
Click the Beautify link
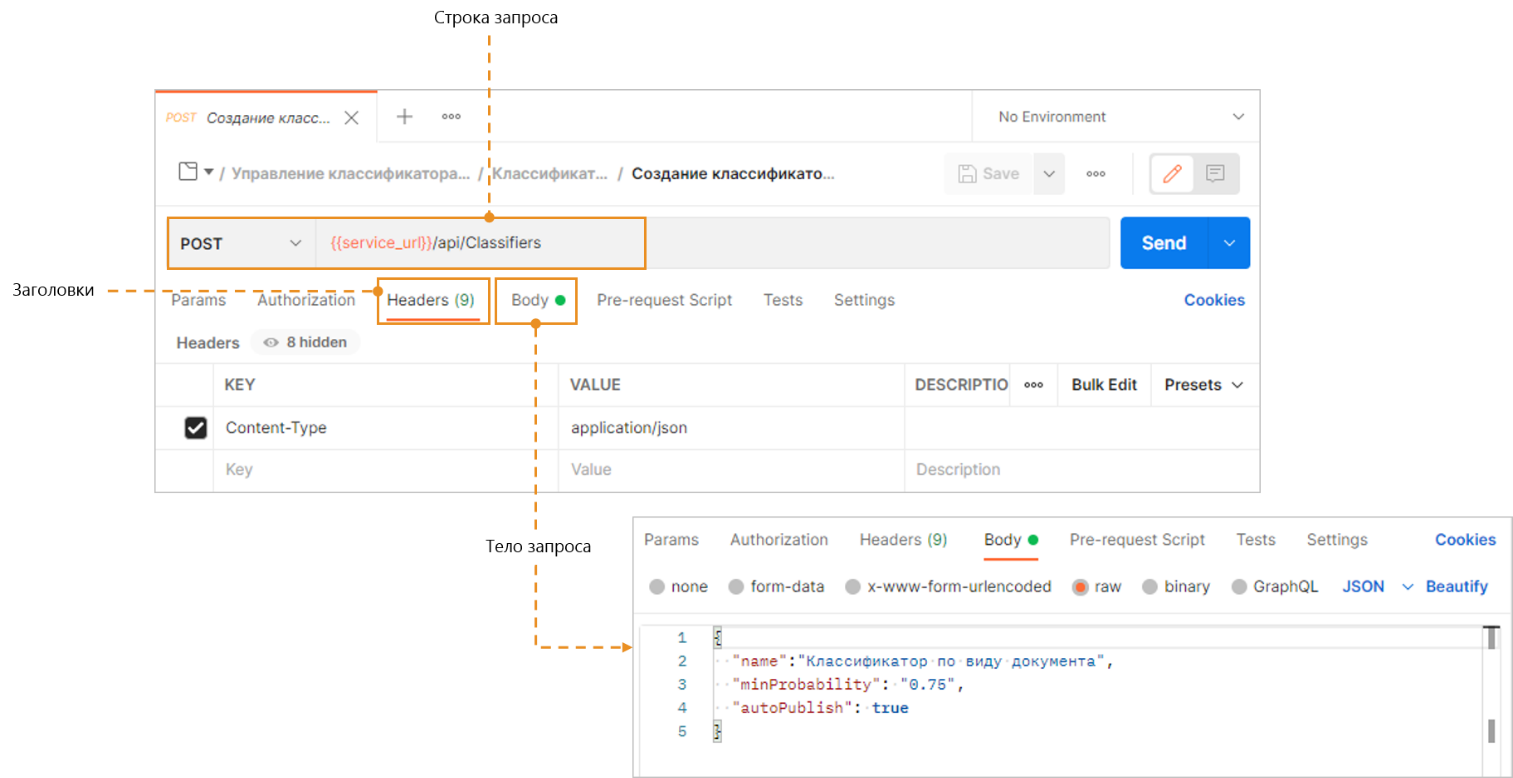point(1456,587)
